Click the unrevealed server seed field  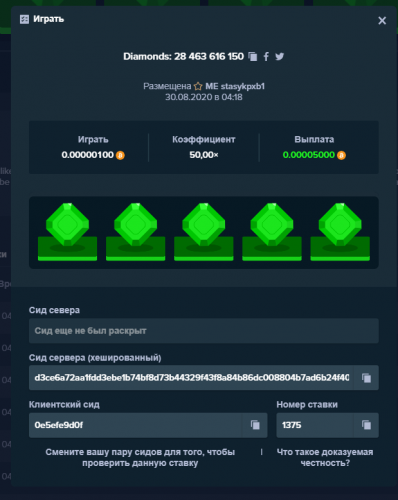coord(204,331)
